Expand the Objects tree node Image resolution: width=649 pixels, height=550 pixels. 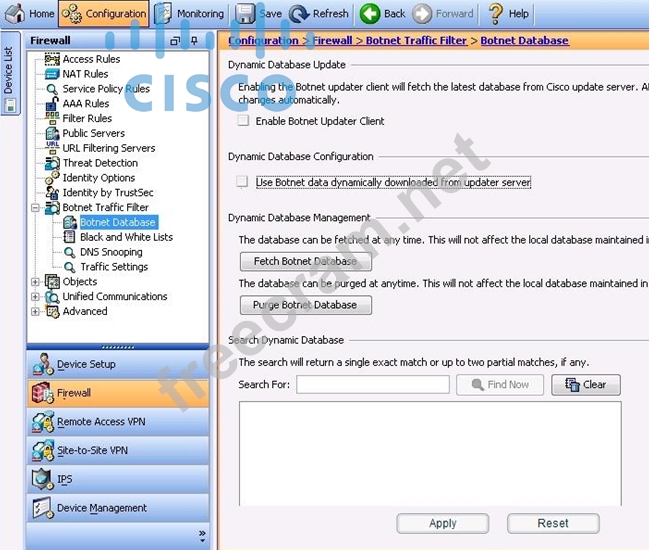36,282
